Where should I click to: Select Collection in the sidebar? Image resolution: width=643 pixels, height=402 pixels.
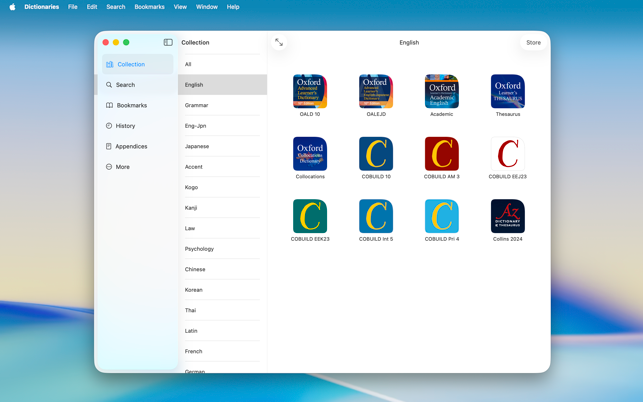tap(137, 64)
